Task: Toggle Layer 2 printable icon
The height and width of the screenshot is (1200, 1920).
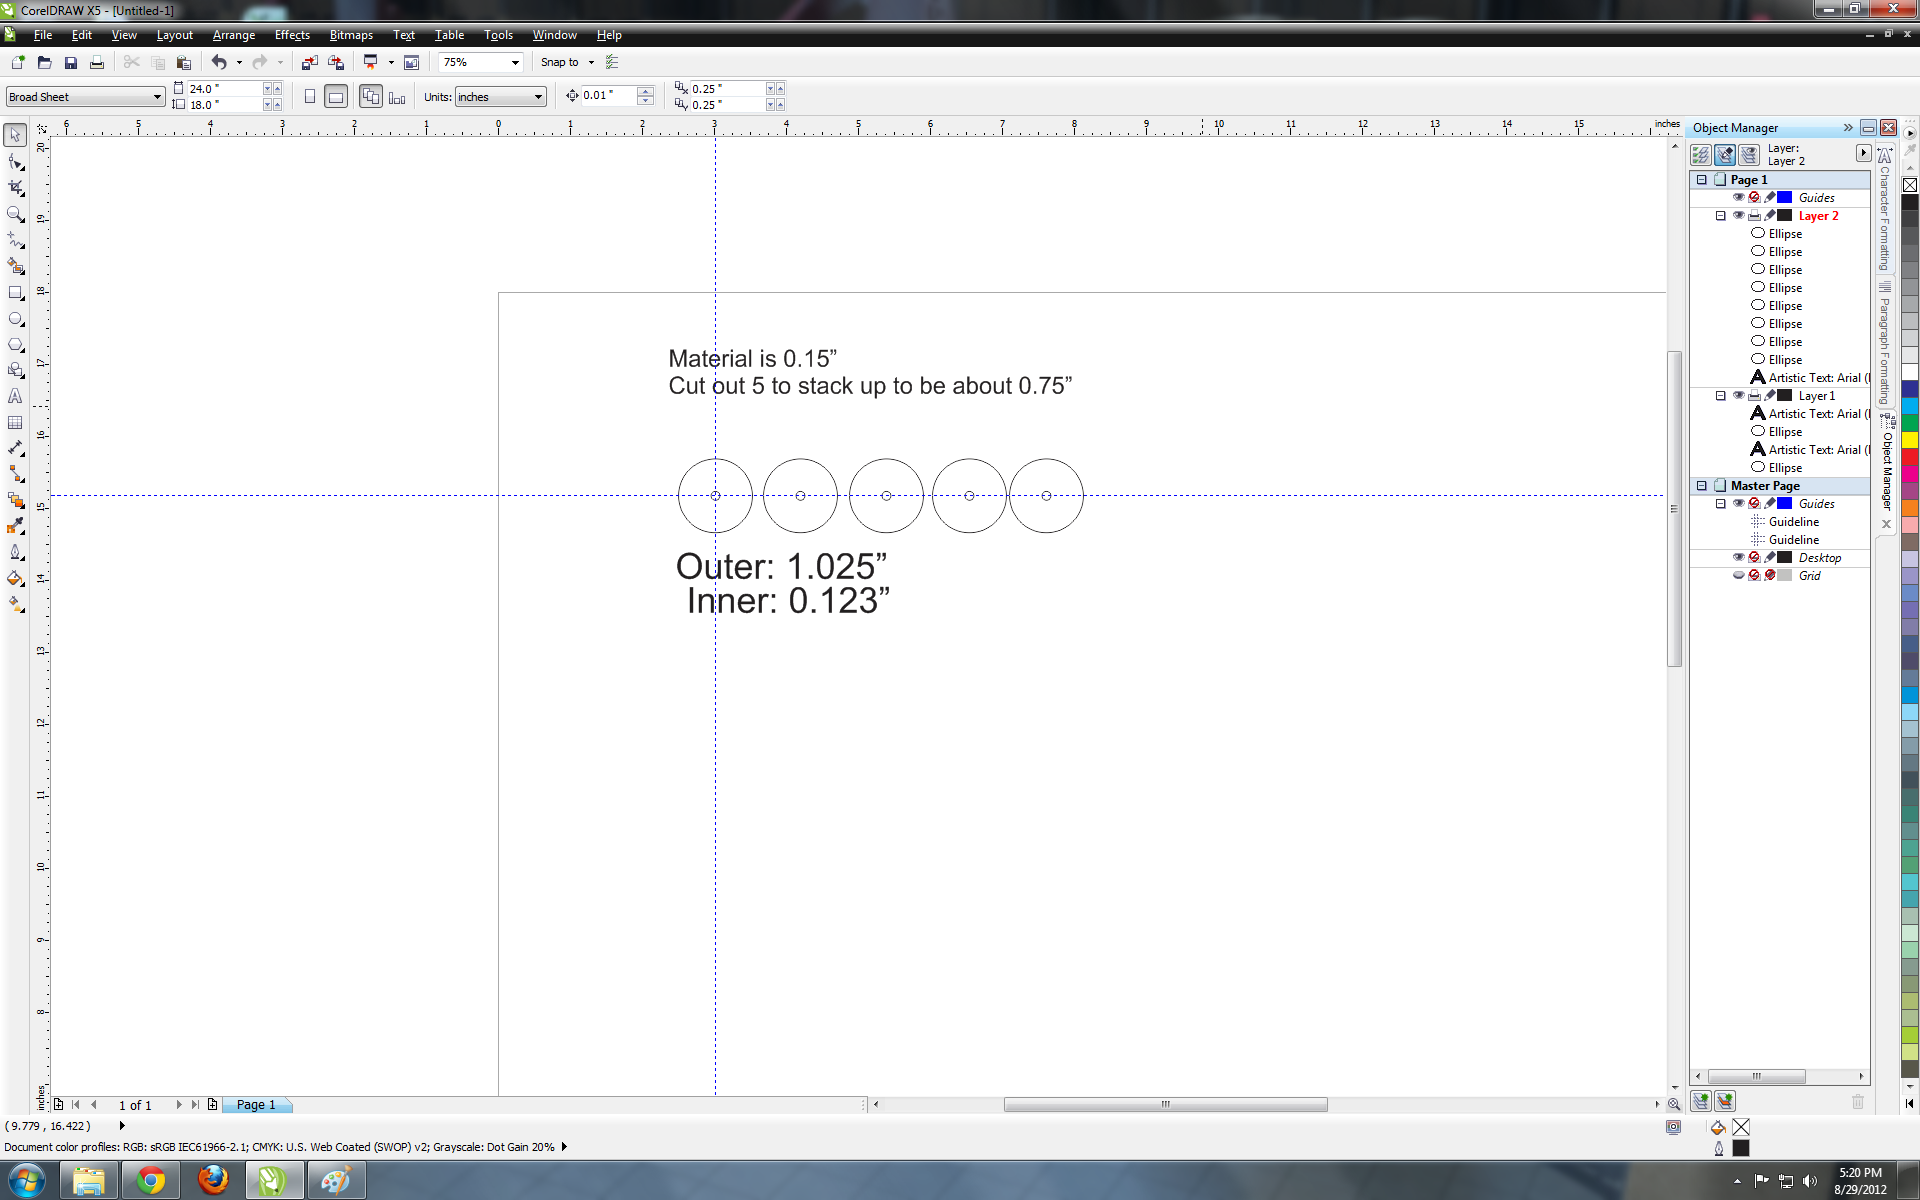Action: click(x=1754, y=215)
